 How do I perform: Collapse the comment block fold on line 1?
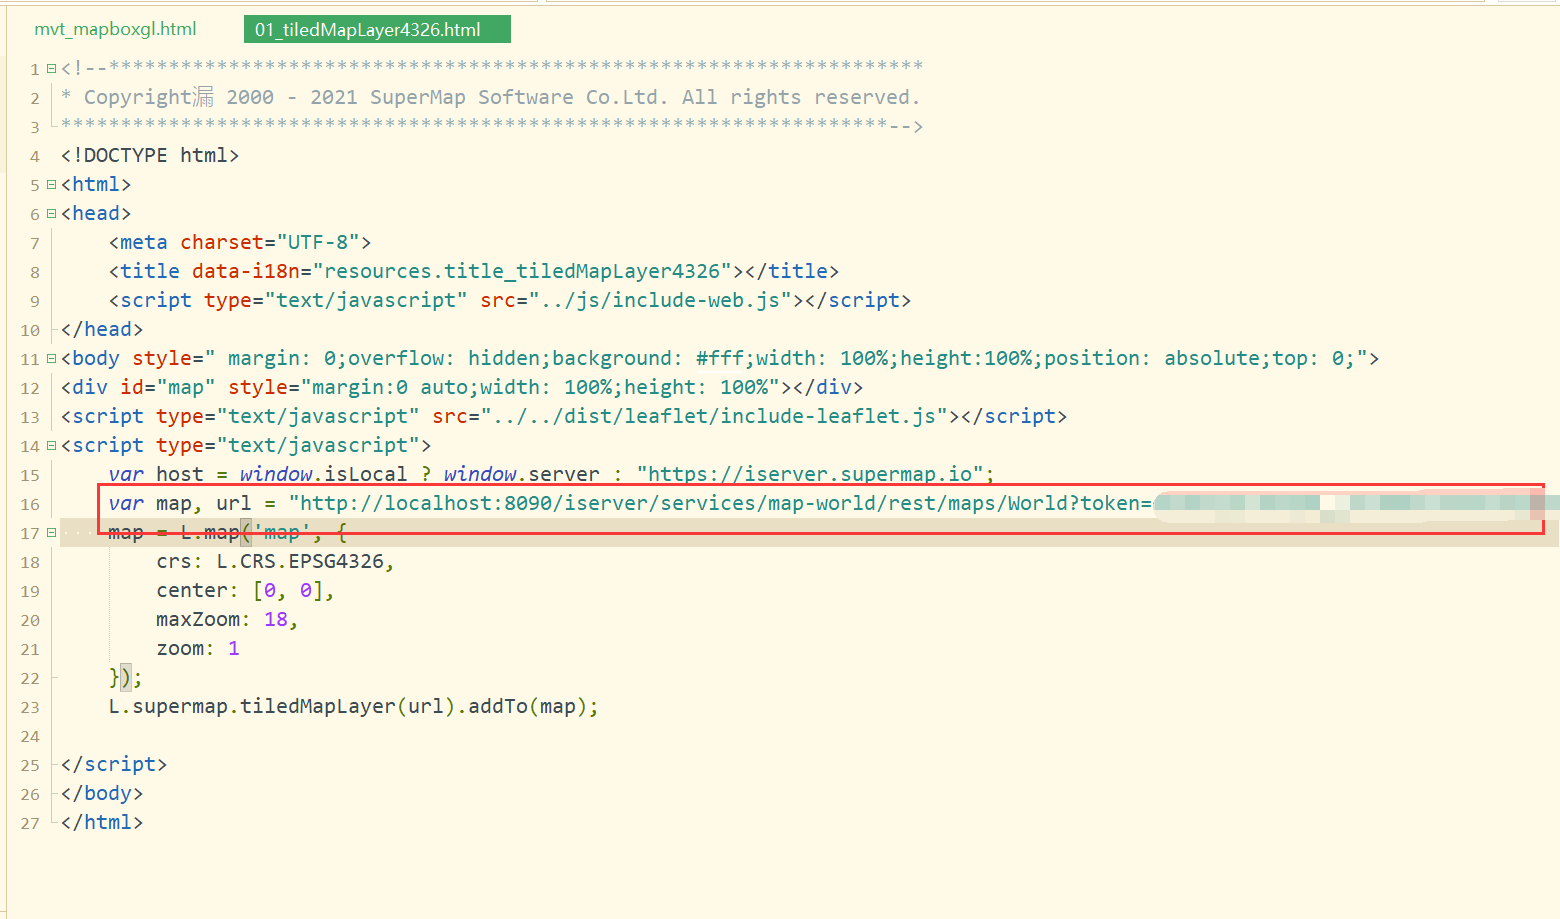point(51,69)
